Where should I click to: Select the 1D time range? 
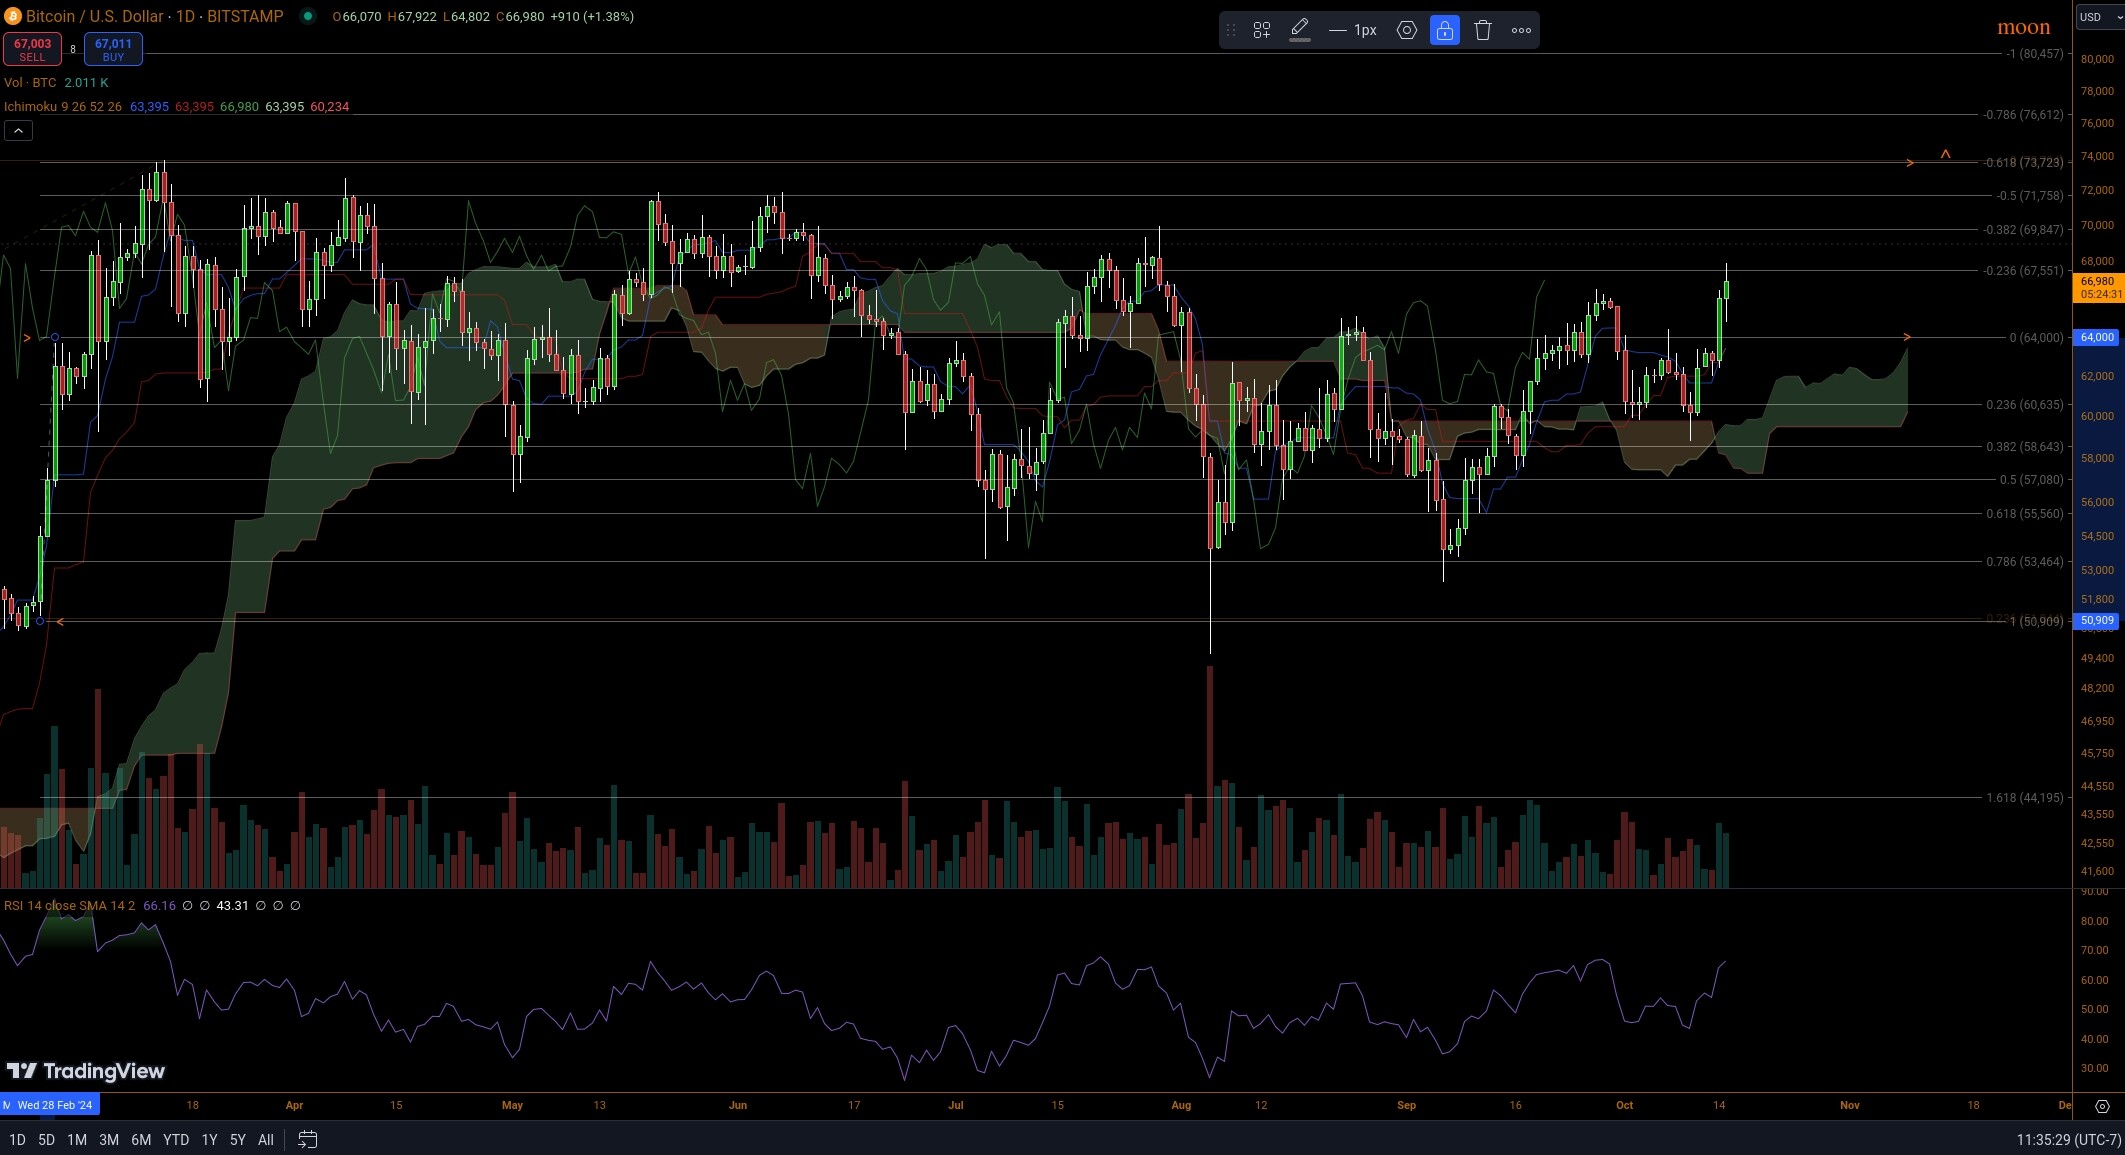pyautogui.click(x=17, y=1139)
